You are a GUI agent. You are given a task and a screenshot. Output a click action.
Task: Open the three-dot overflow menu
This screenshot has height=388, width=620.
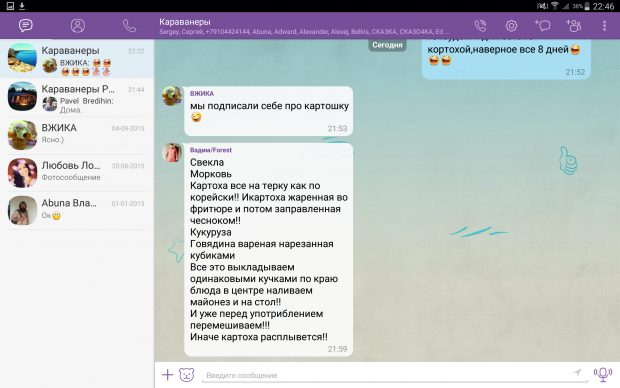pos(604,26)
